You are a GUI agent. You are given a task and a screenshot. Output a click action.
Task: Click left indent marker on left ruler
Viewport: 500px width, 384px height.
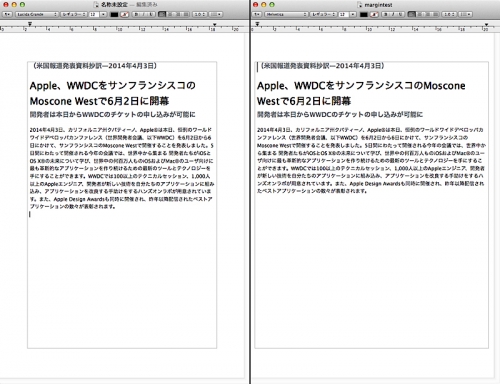click(x=30, y=24)
